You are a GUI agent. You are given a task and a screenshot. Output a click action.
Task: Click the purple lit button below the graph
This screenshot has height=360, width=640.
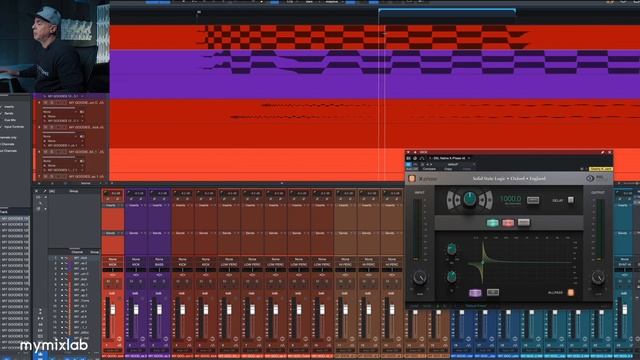pyautogui.click(x=475, y=293)
